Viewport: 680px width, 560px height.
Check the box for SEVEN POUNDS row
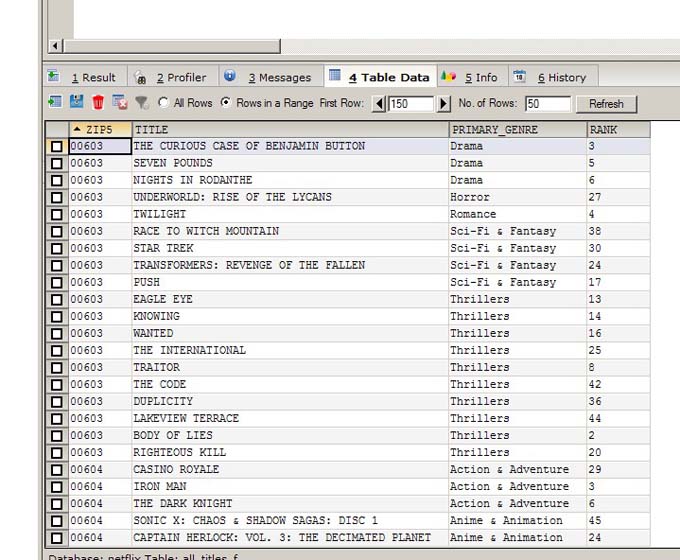[x=57, y=164]
